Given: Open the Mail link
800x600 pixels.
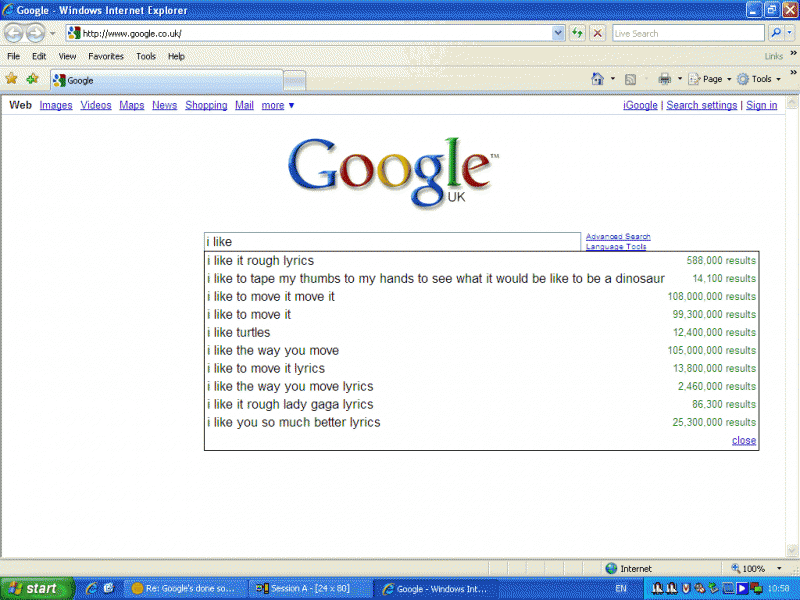Looking at the screenshot, I should click(244, 105).
